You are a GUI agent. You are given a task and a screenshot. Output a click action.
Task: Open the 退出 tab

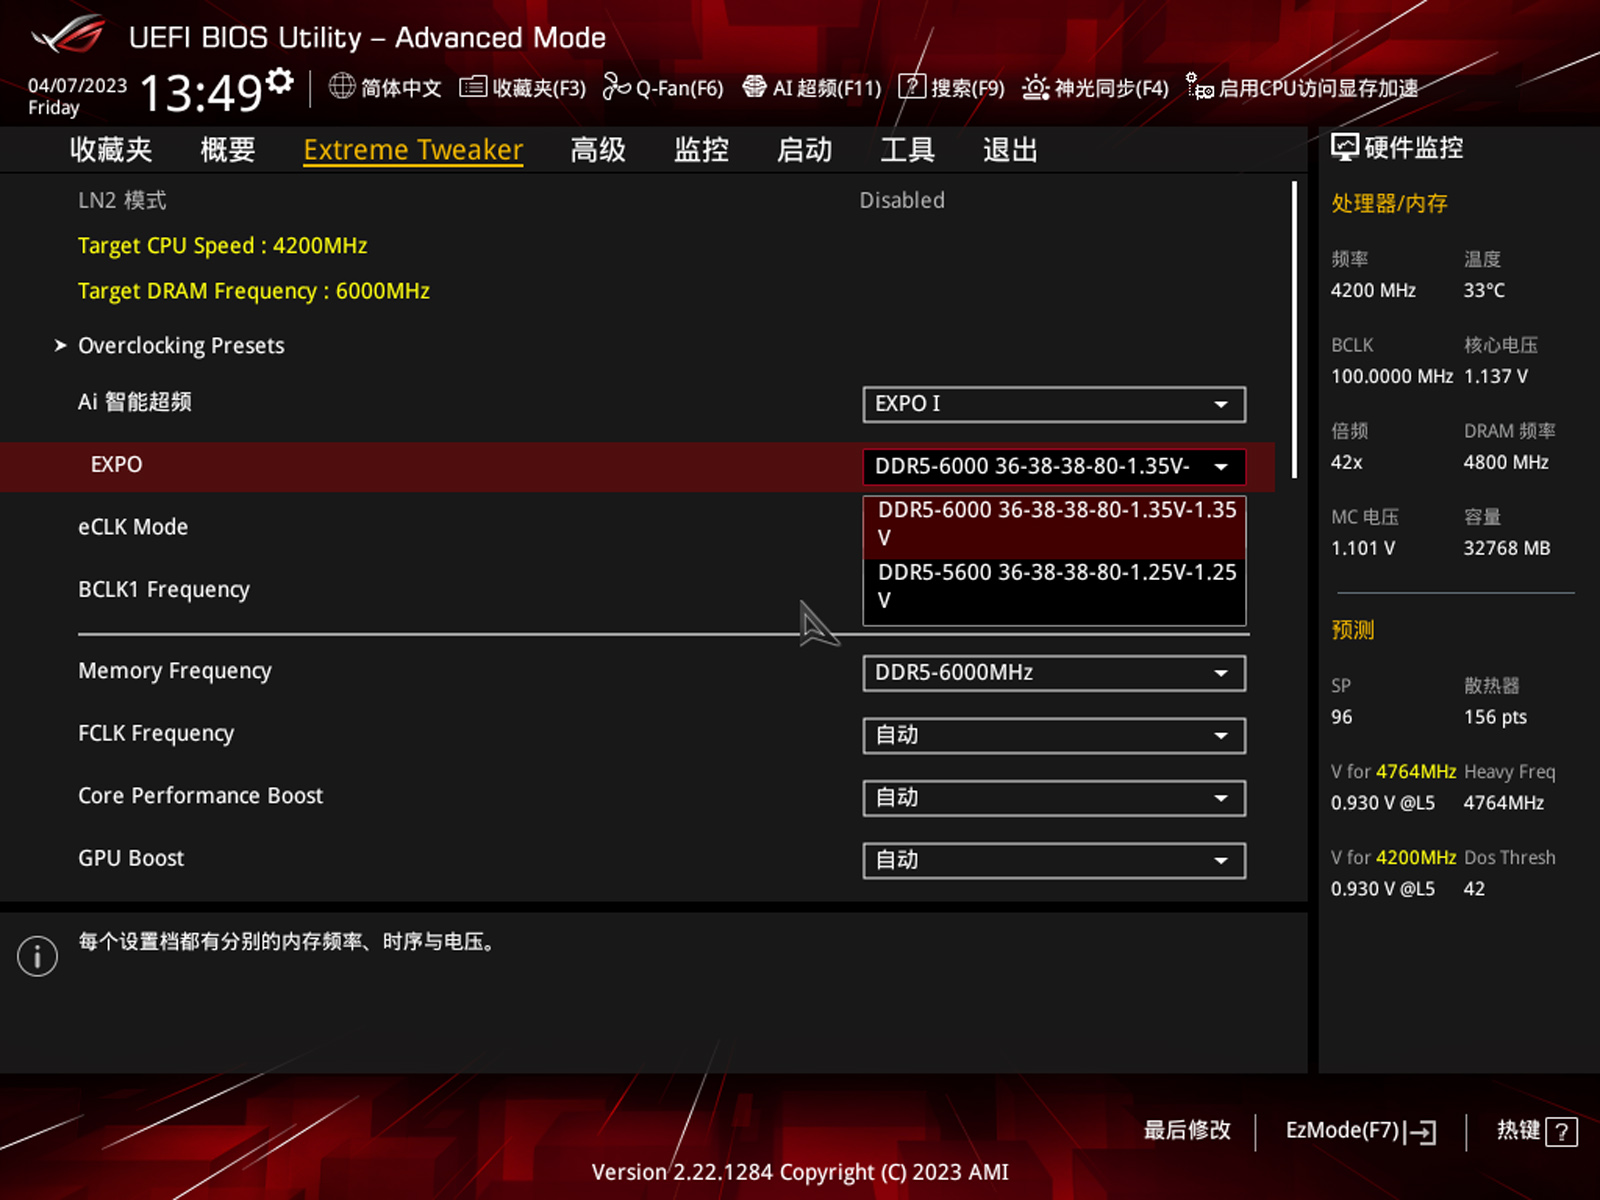pos(1010,150)
